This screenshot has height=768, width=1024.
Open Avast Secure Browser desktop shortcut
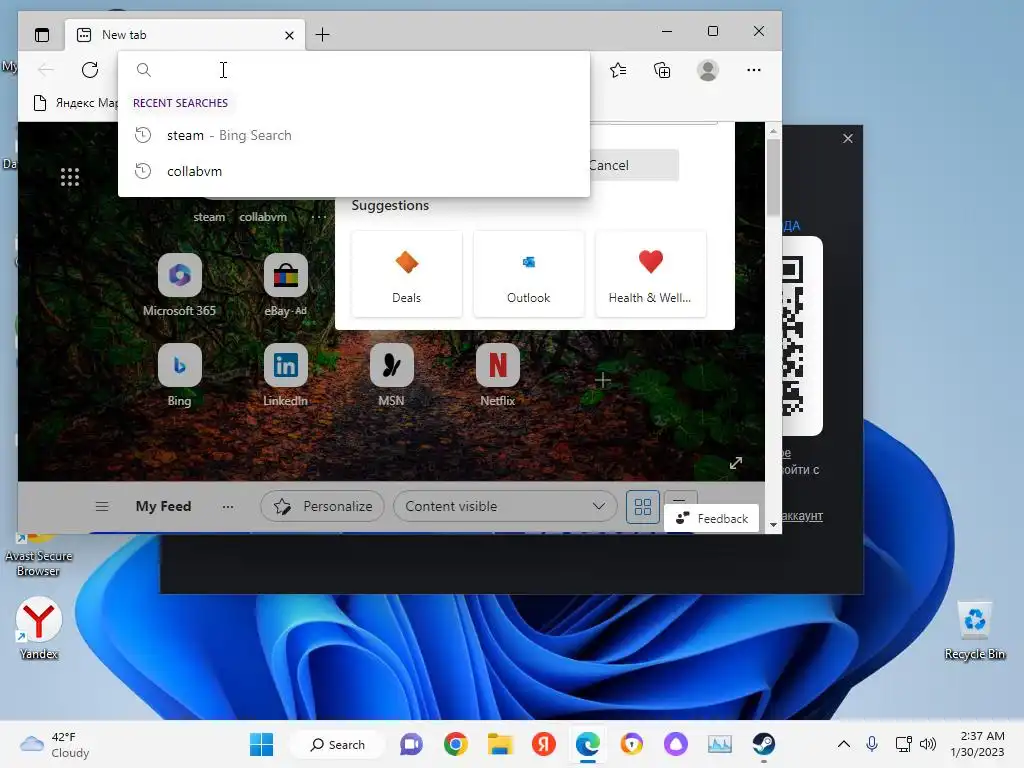click(x=39, y=555)
